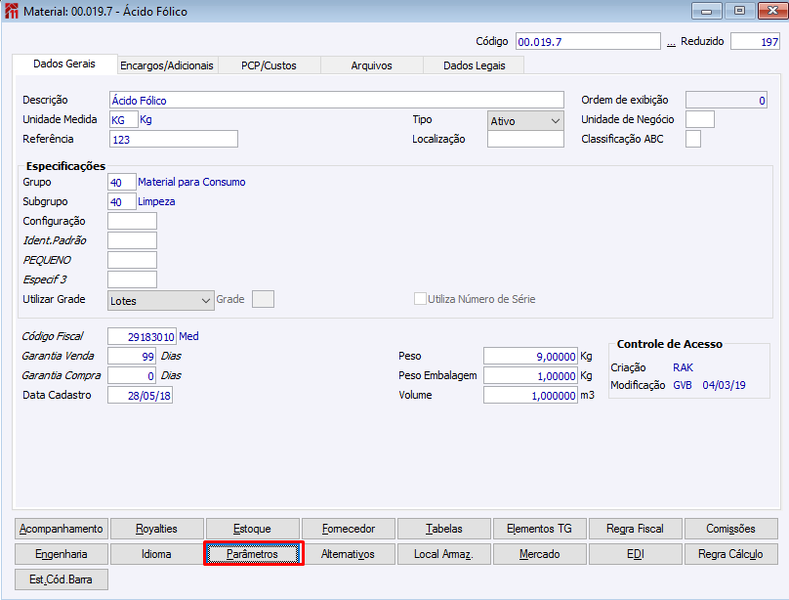789x600 pixels.
Task: Open the Fornecedor button
Action: point(348,529)
